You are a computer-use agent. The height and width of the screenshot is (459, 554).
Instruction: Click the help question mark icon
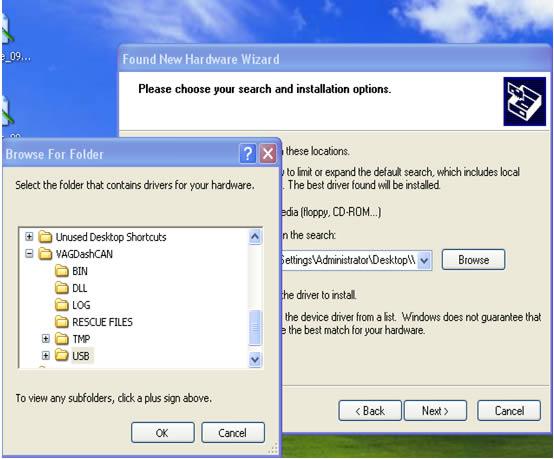pos(248,154)
